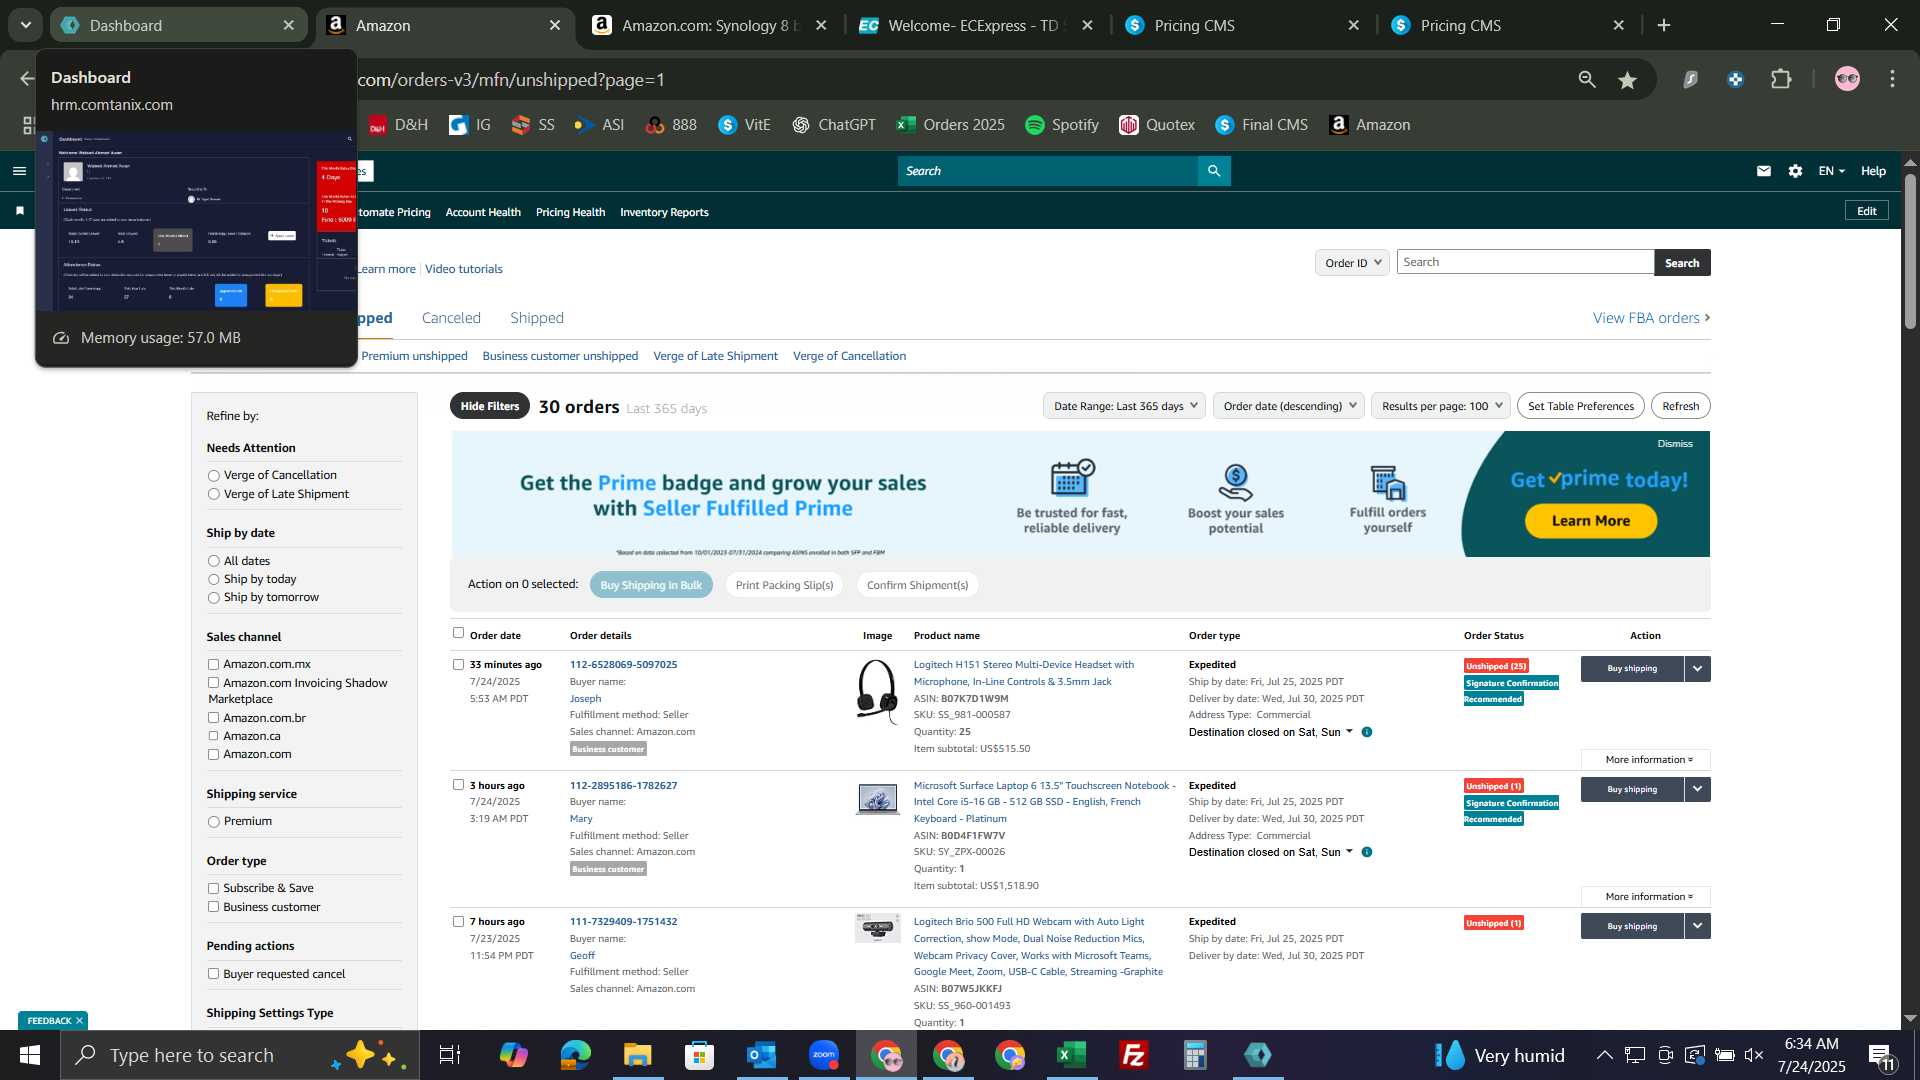
Task: Tick checkbox for order 112-6528069-5097025
Action: pyautogui.click(x=458, y=665)
